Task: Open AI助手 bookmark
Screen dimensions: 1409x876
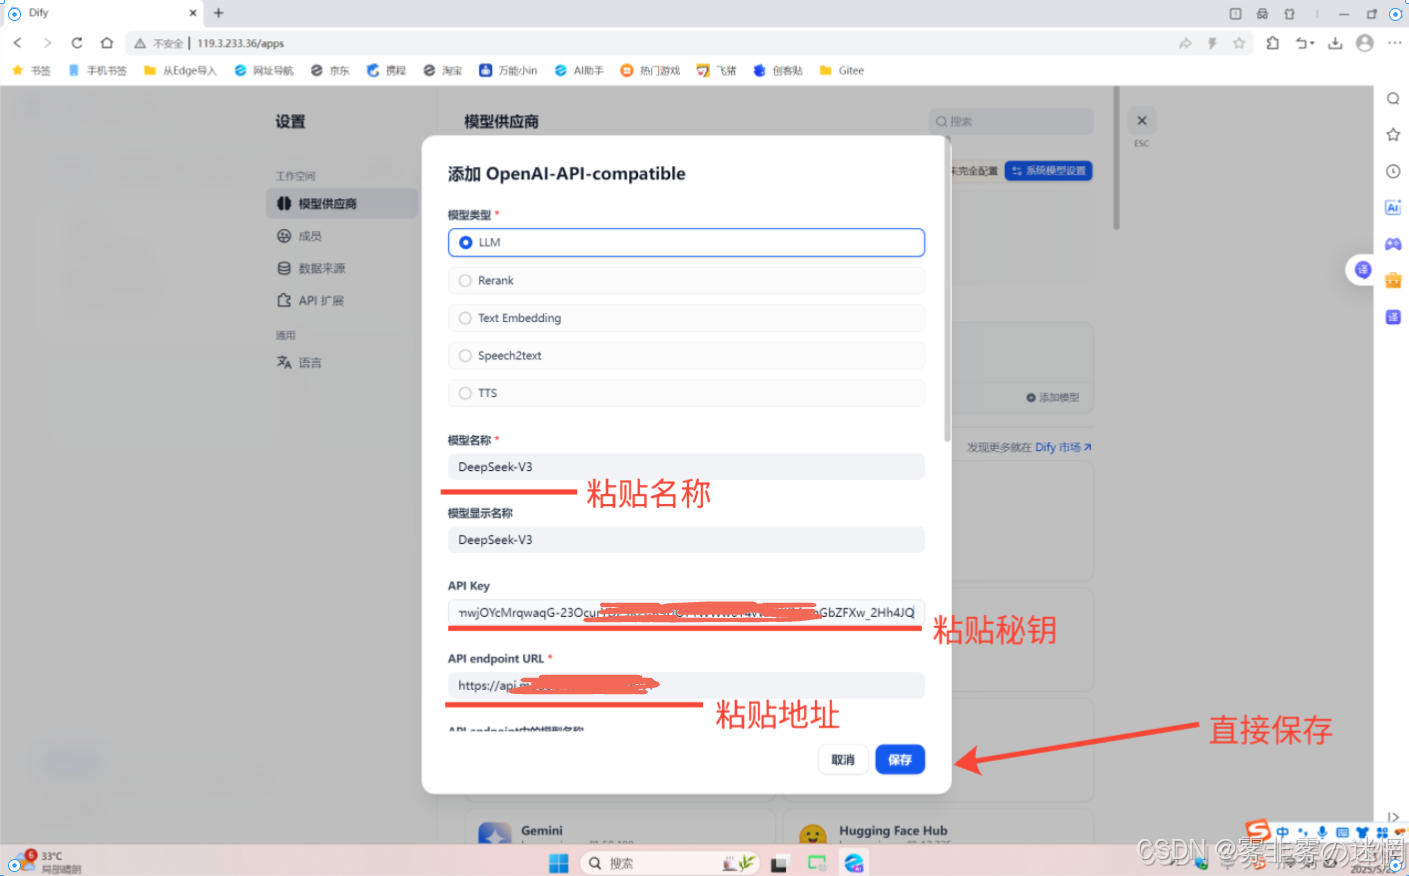Action: (x=579, y=71)
